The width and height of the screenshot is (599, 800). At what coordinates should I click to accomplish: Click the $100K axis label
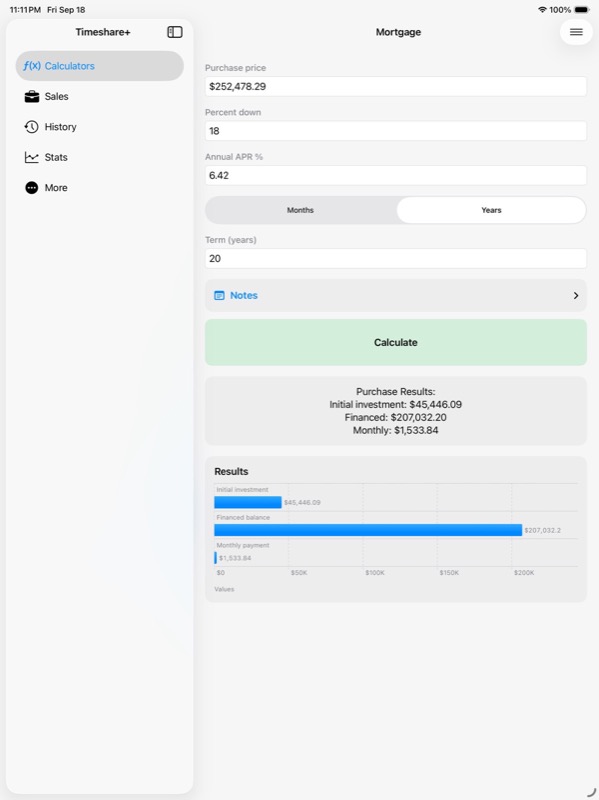[375, 573]
